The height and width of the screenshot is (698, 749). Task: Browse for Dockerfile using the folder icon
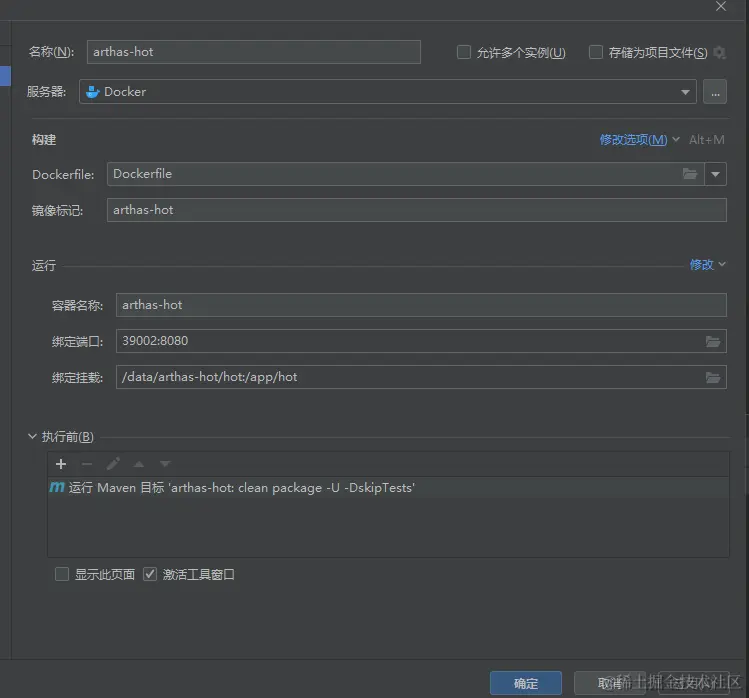[690, 174]
